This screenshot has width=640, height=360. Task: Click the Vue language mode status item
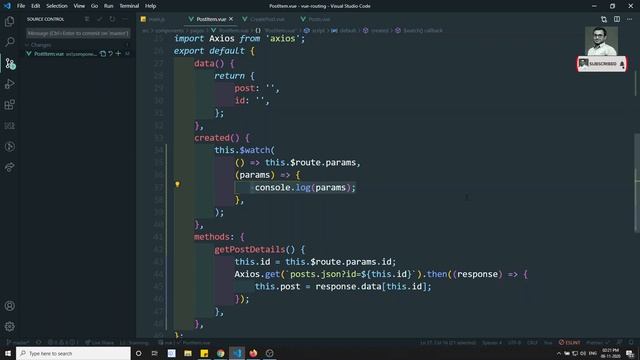pyautogui.click(x=548, y=342)
